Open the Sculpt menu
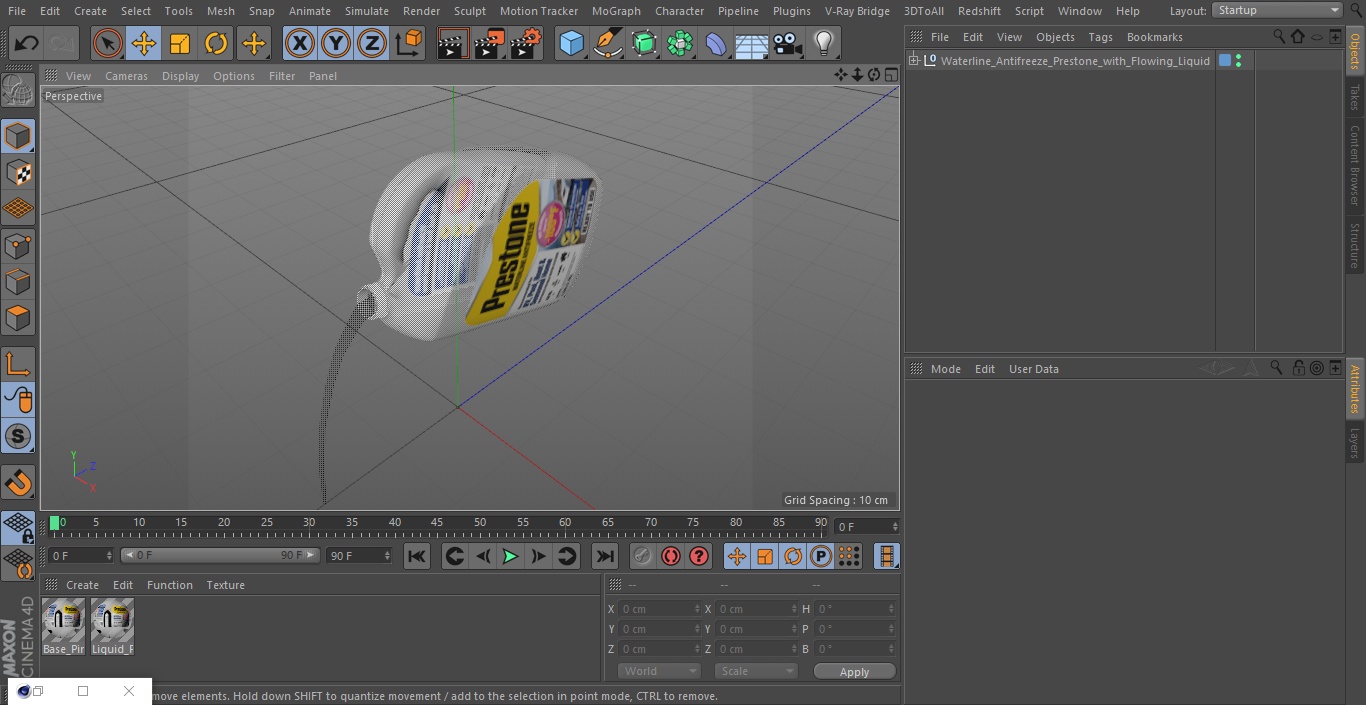The image size is (1366, 705). (469, 11)
